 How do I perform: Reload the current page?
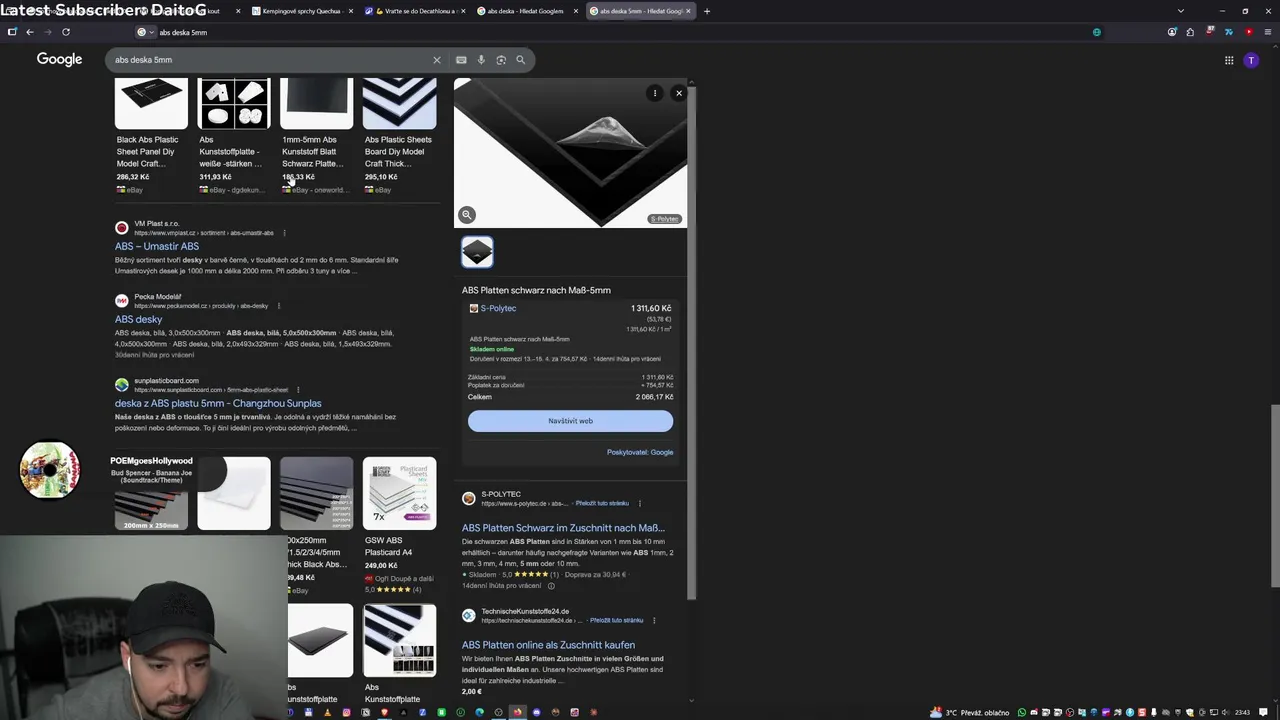[66, 32]
